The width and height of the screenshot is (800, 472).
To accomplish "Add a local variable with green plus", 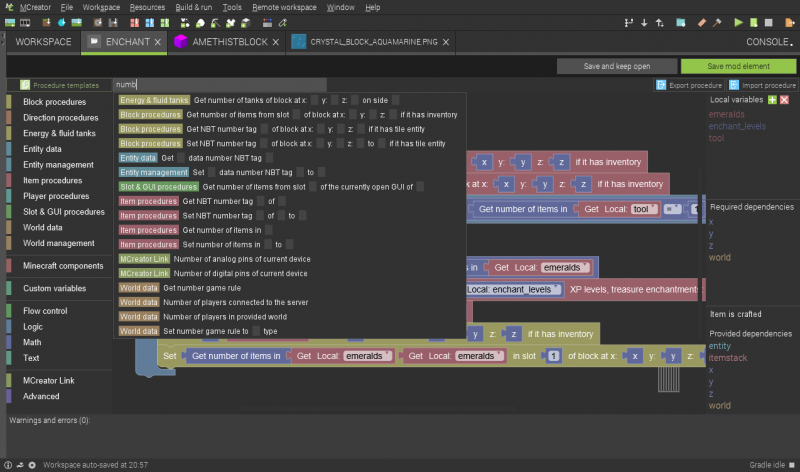I will coord(772,100).
